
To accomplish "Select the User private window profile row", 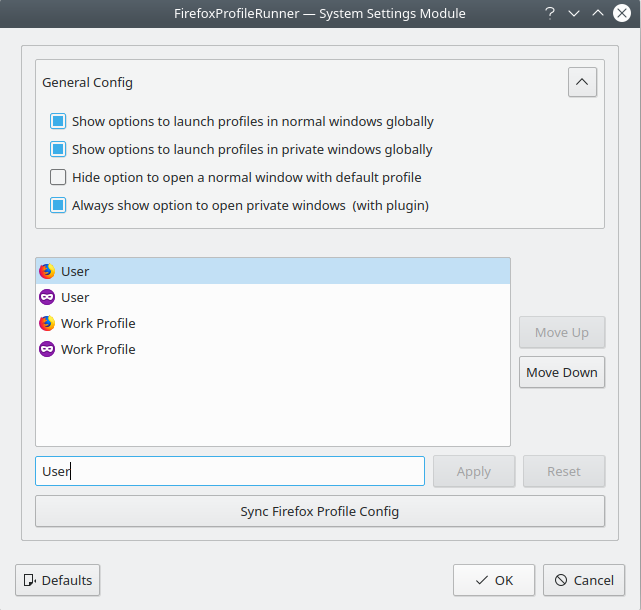I will pyautogui.click(x=273, y=297).
